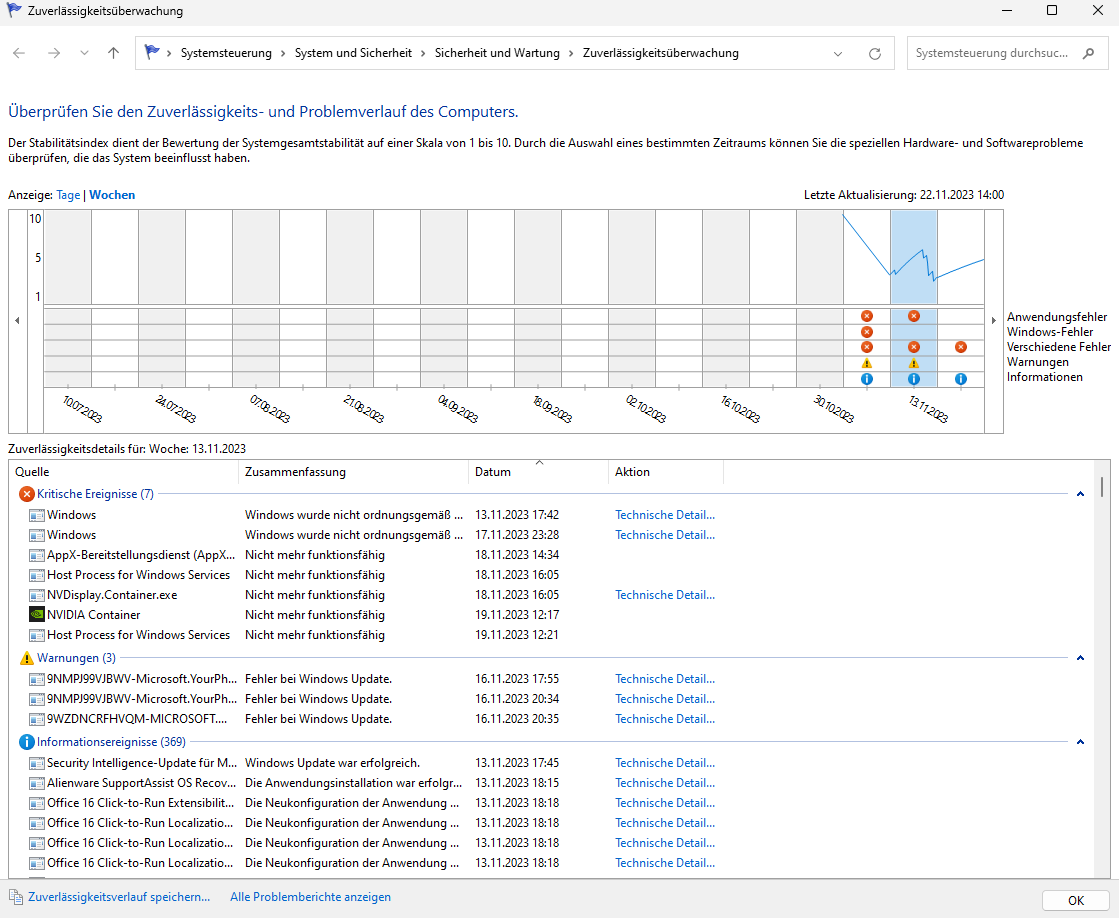Click Informationsereignisse (369) group header
1119x918 pixels.
(x=111, y=742)
